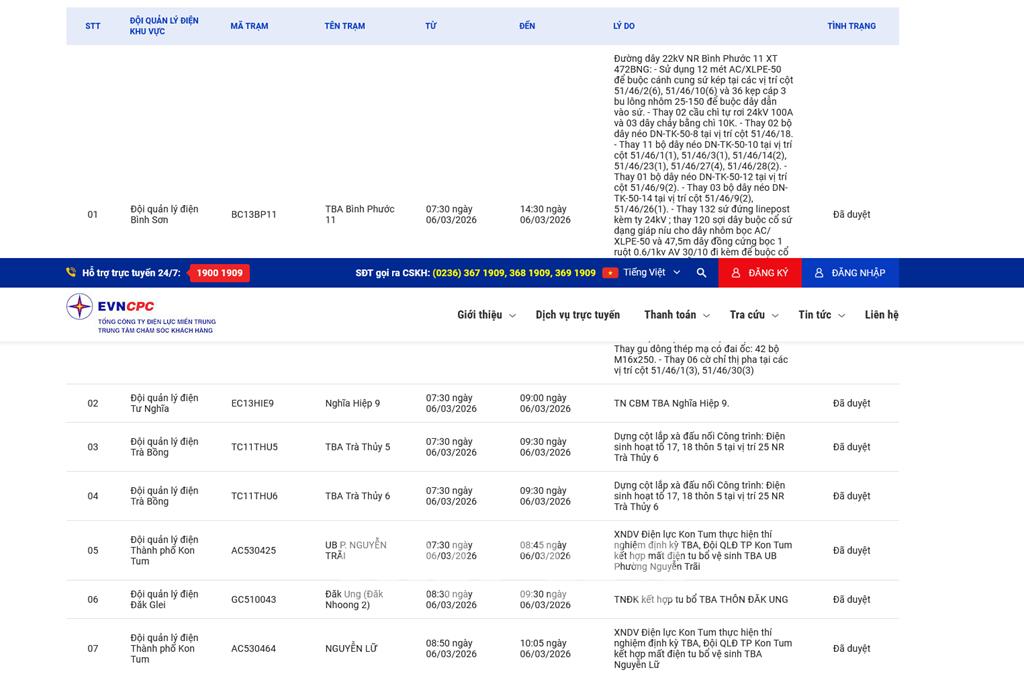Click the TÊN TRẠM column header
The image size is (1024, 676).
coord(345,26)
